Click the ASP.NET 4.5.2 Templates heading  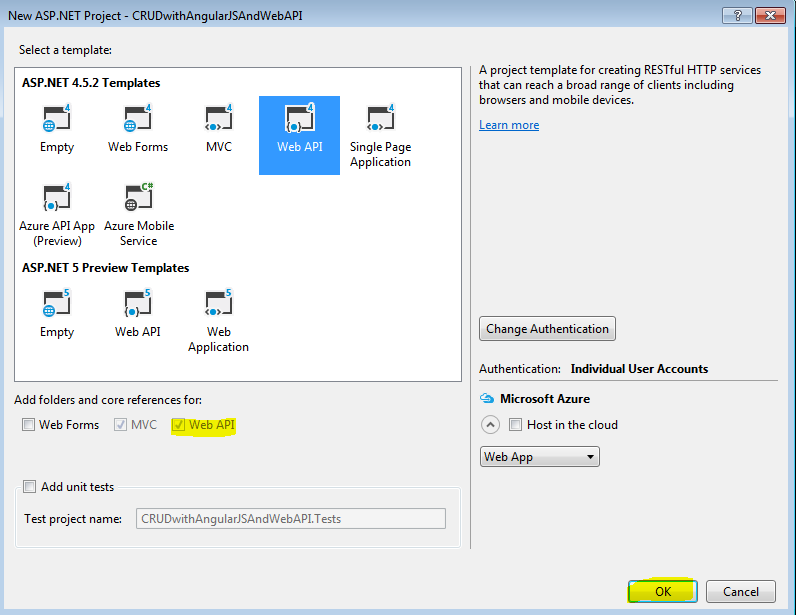click(x=91, y=83)
